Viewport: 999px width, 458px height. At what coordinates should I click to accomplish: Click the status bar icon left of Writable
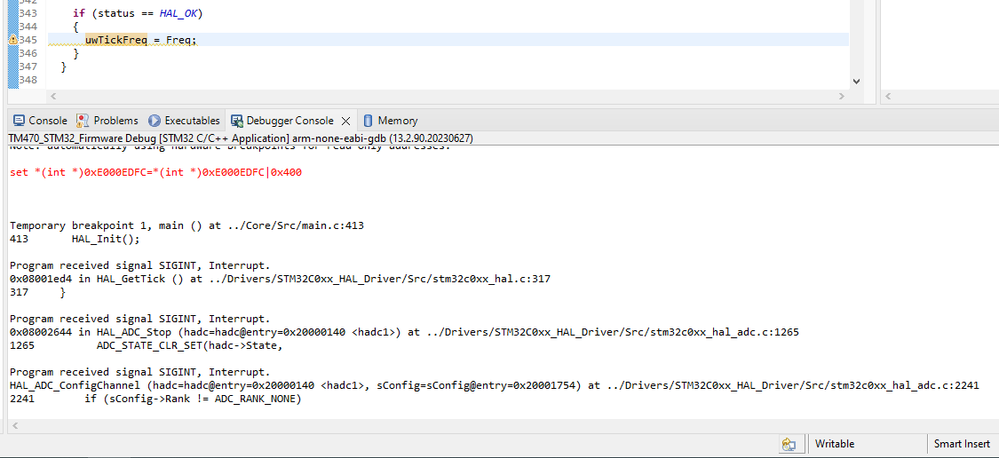point(789,444)
